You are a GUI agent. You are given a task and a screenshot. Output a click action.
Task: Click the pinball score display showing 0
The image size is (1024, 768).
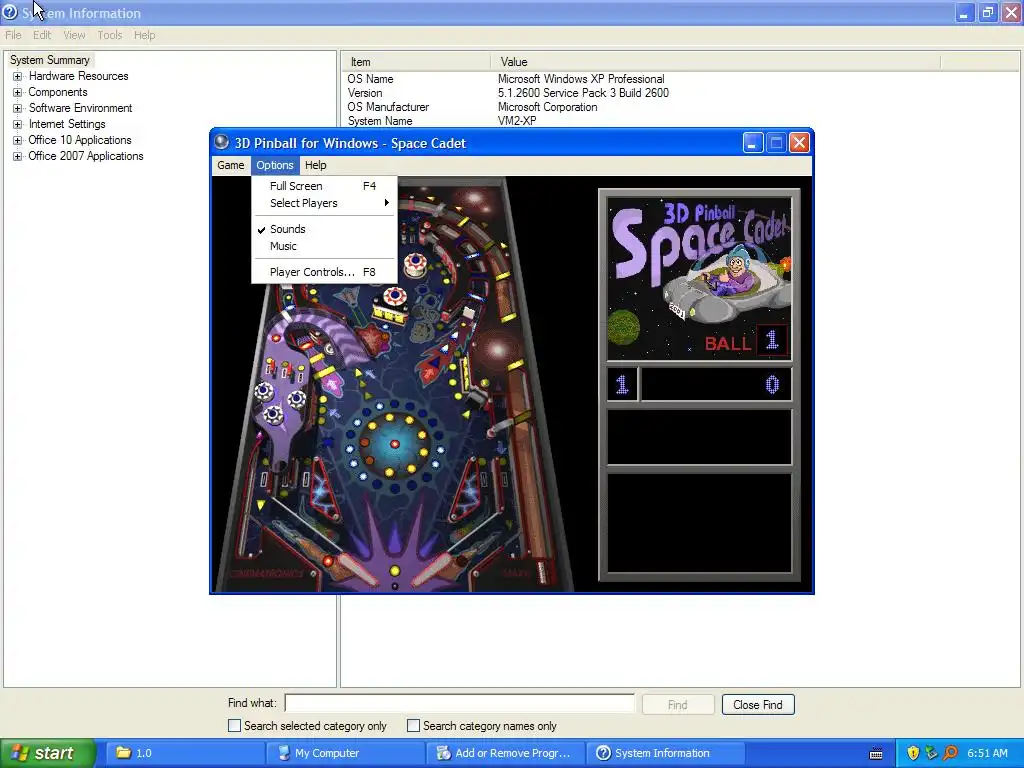(x=716, y=384)
